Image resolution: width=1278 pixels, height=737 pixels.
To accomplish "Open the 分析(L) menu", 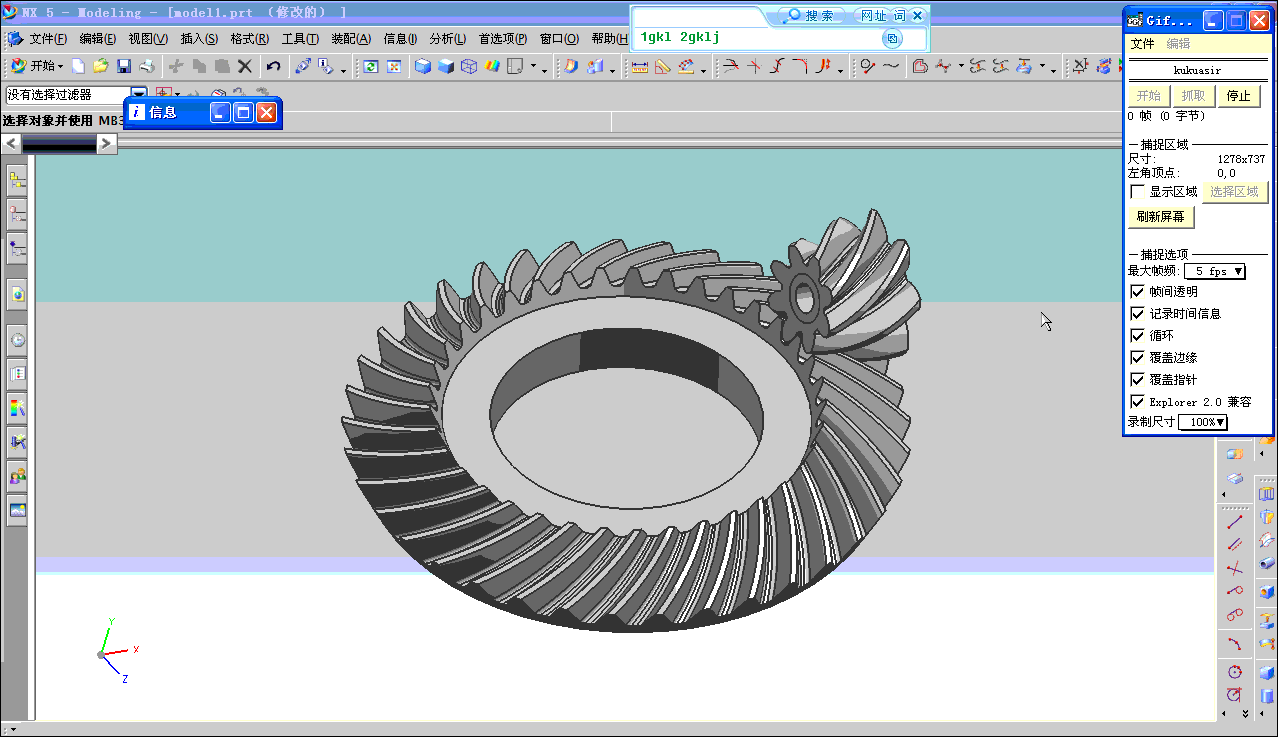I will [x=448, y=39].
